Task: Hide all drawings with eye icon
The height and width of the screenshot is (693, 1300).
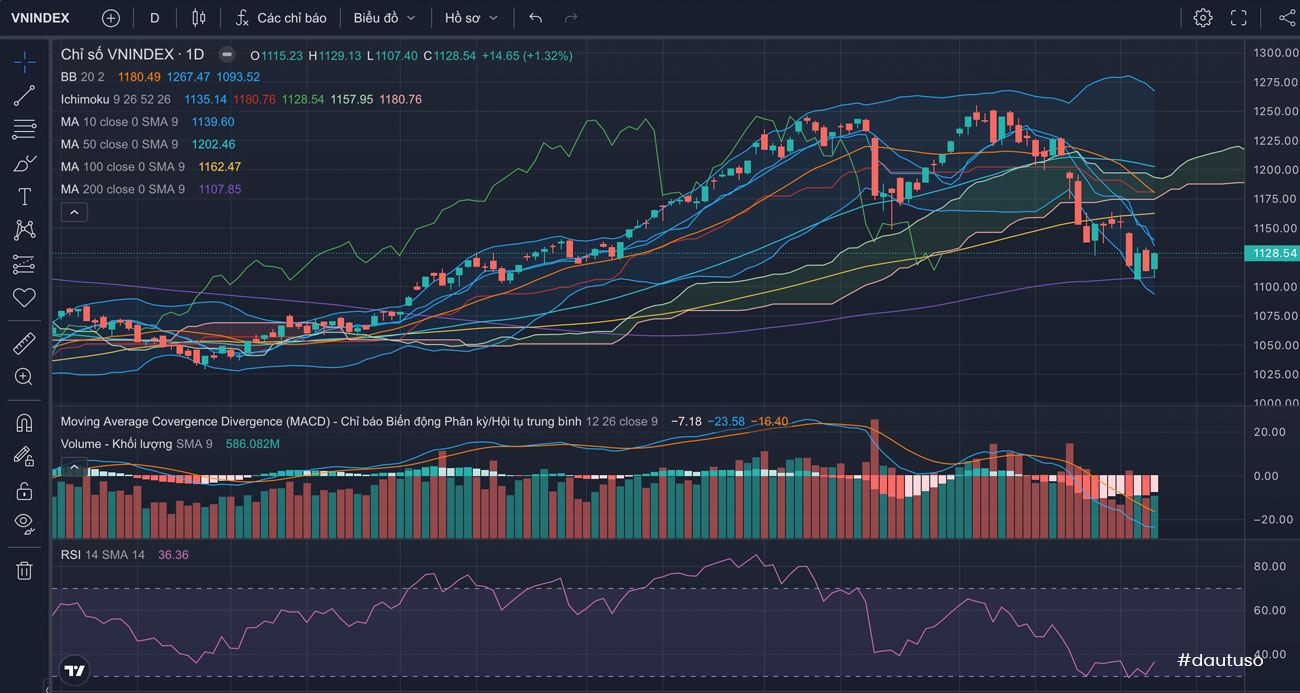Action: [x=24, y=522]
